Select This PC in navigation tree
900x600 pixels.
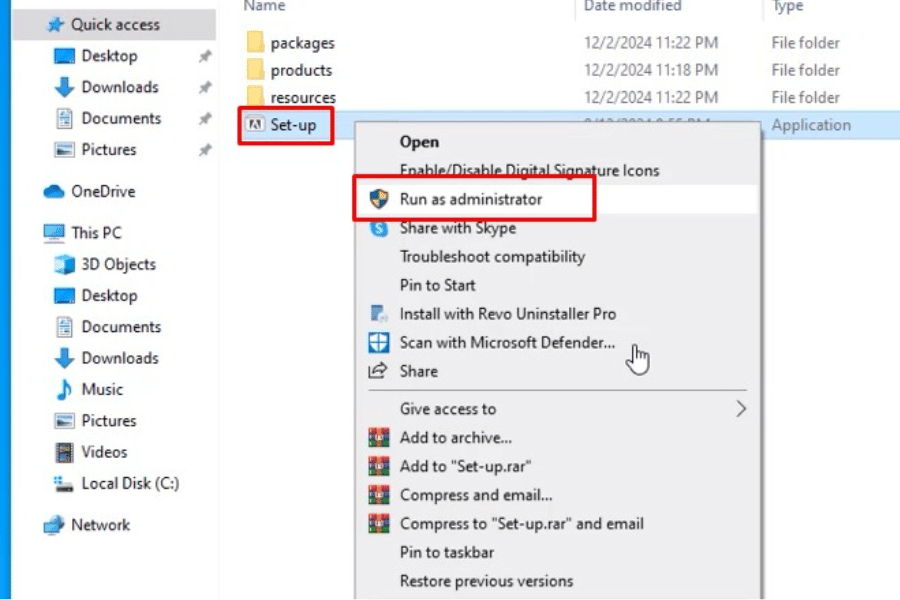click(96, 233)
